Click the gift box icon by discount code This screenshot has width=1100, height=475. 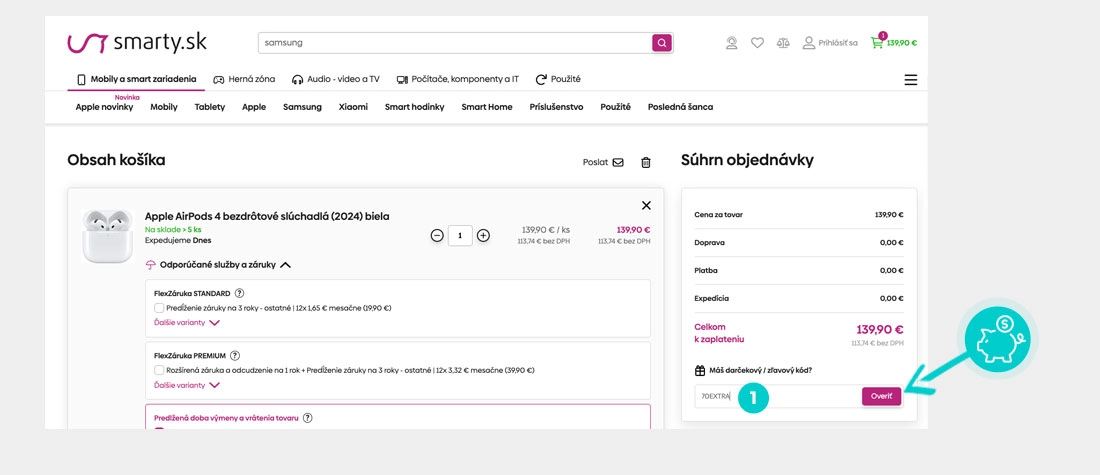click(x=699, y=370)
